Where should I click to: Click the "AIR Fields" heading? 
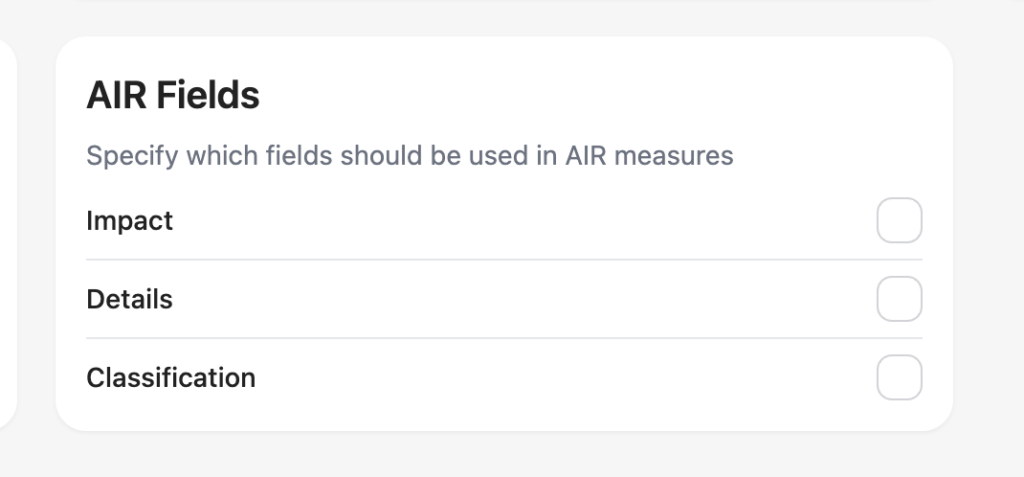[x=173, y=96]
